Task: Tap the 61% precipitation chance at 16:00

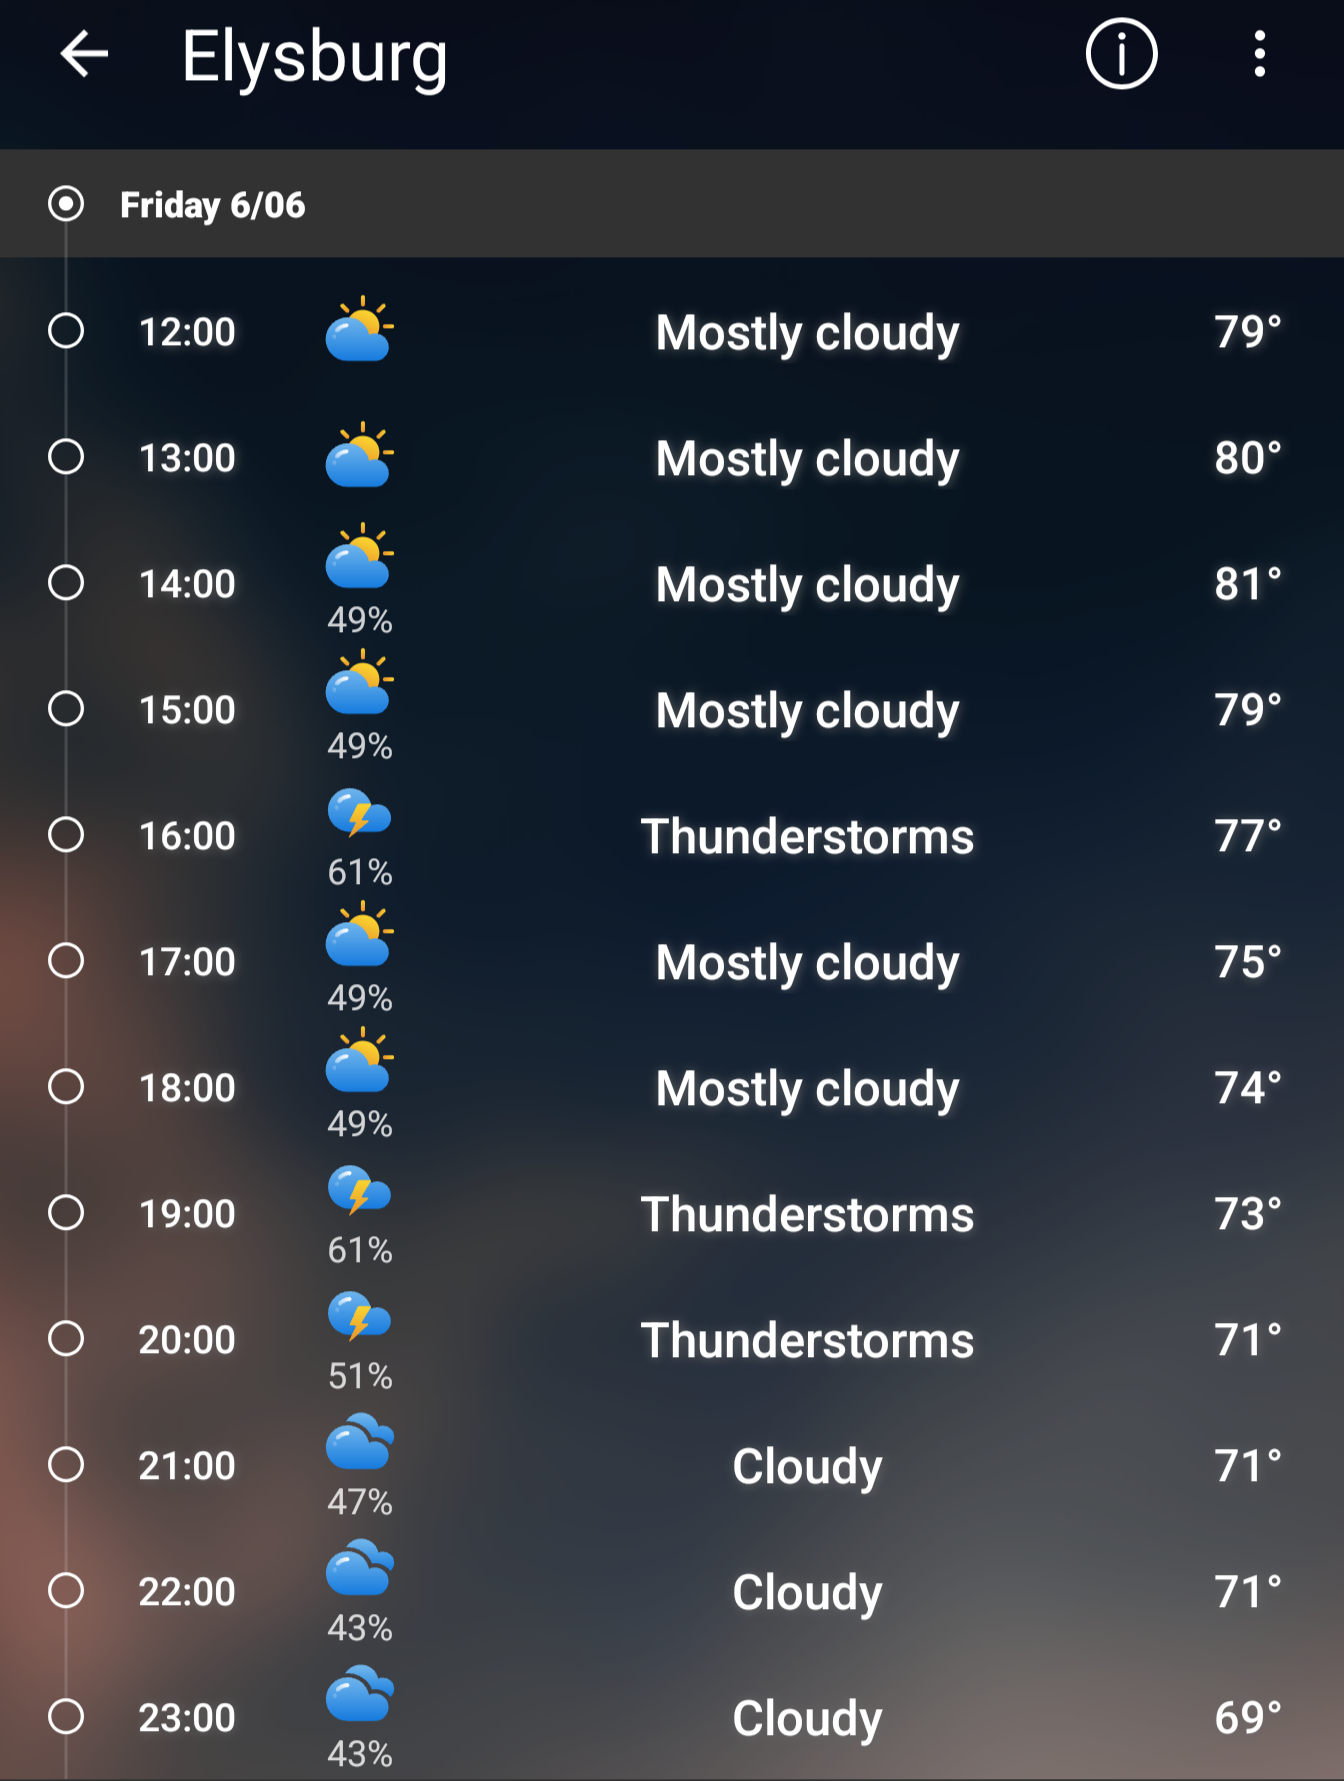Action: point(360,872)
